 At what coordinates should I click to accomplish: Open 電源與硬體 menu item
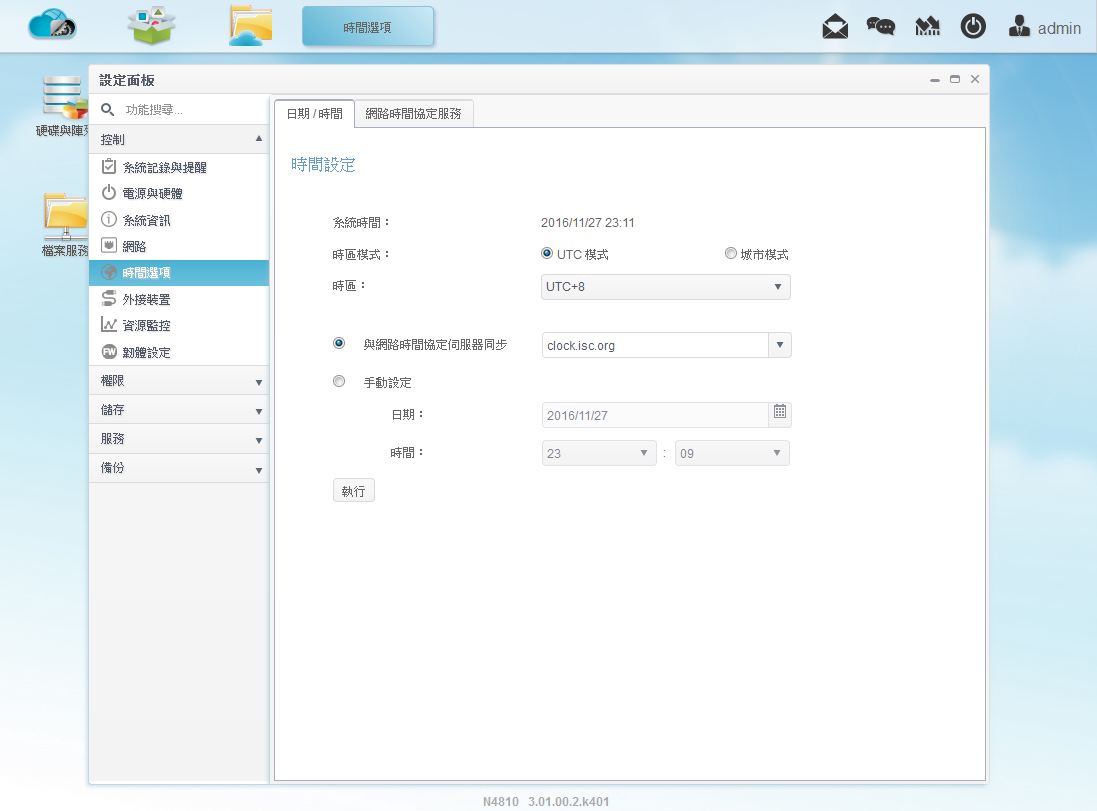click(x=179, y=193)
